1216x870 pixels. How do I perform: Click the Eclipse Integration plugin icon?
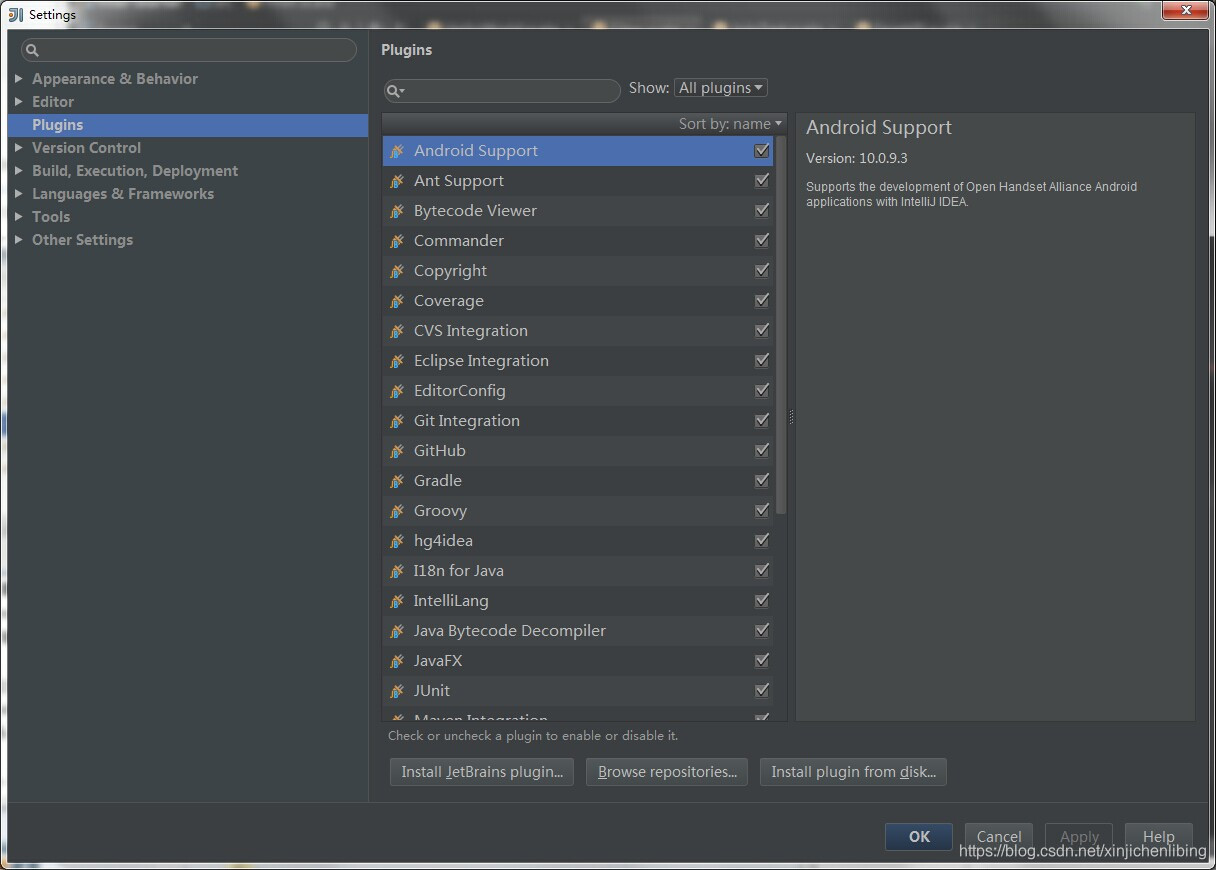pyautogui.click(x=397, y=361)
